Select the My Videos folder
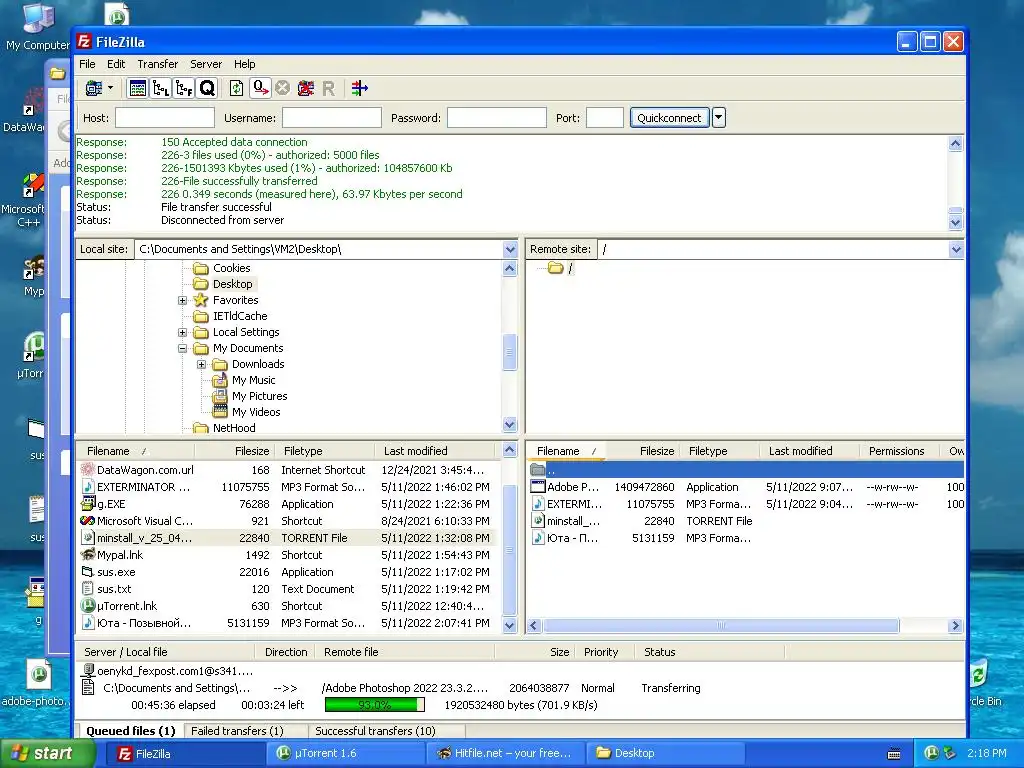This screenshot has width=1024, height=768. (256, 412)
